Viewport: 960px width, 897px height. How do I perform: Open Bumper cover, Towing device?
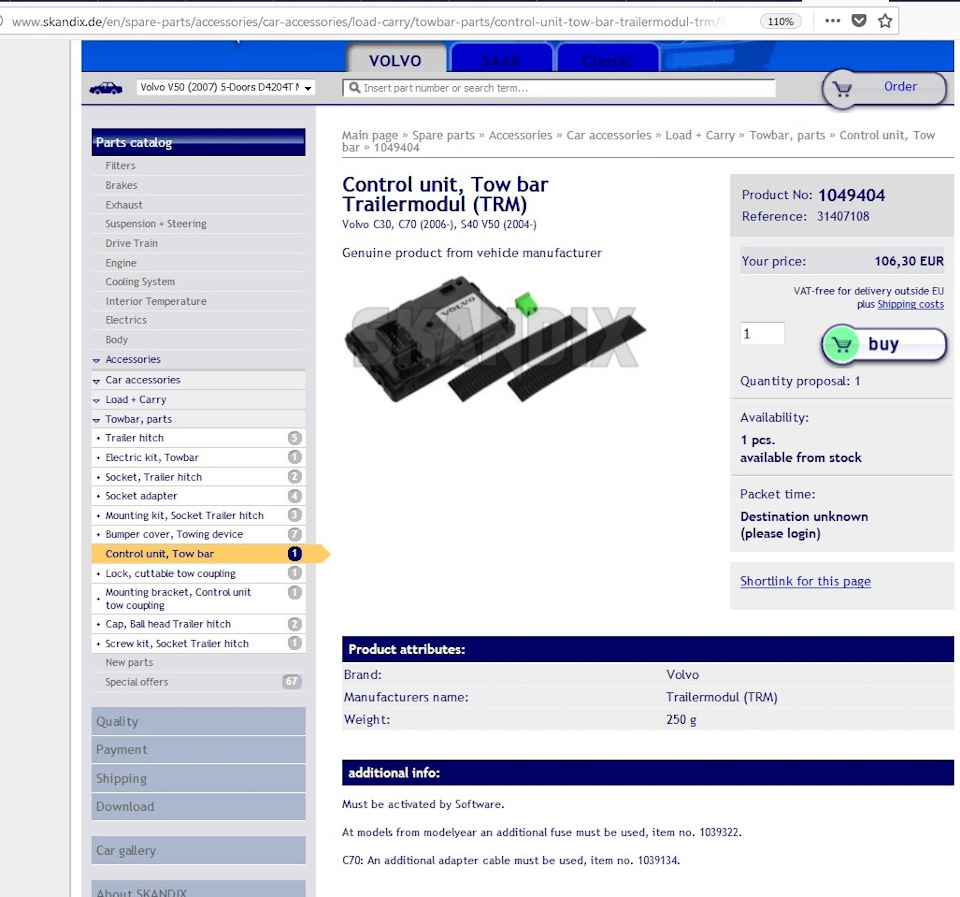(198, 534)
